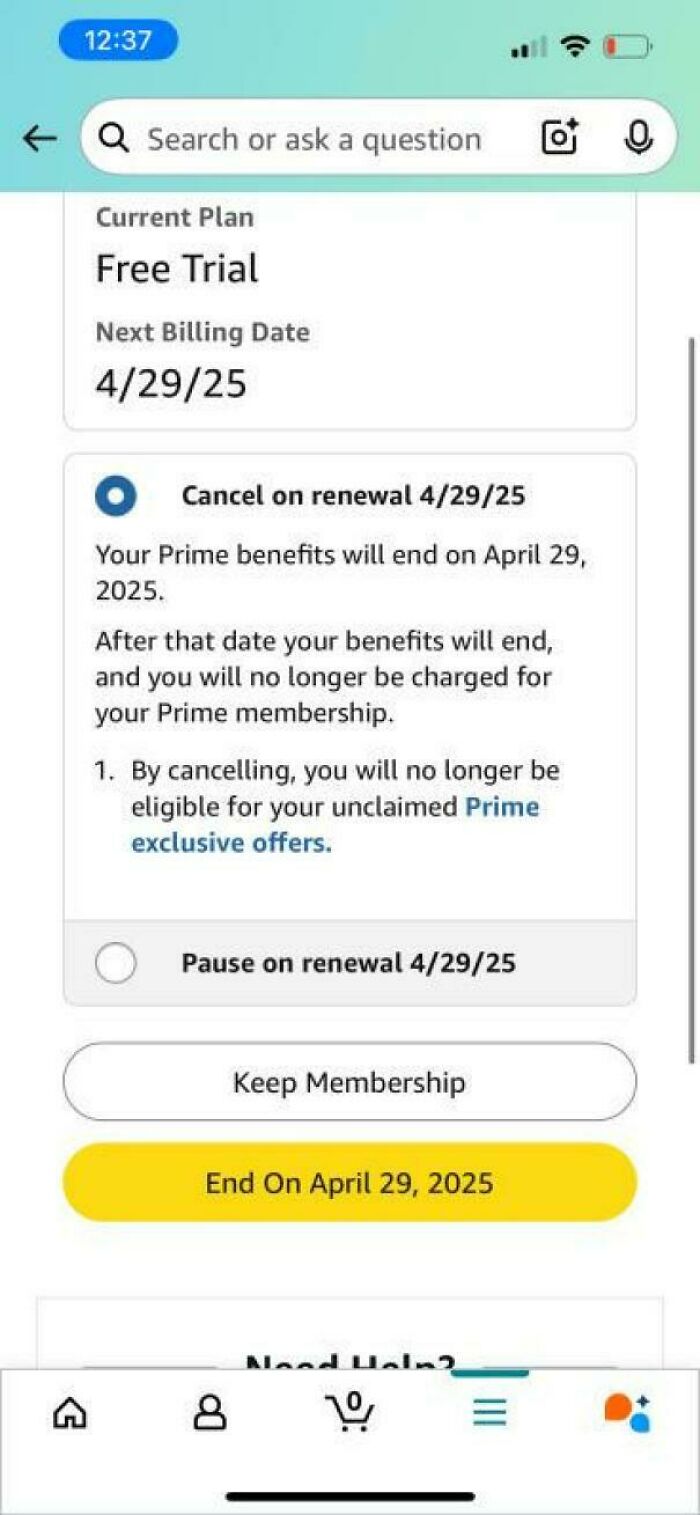Tap Pause on renewal 4/29/25 label
The image size is (700, 1515).
point(348,963)
